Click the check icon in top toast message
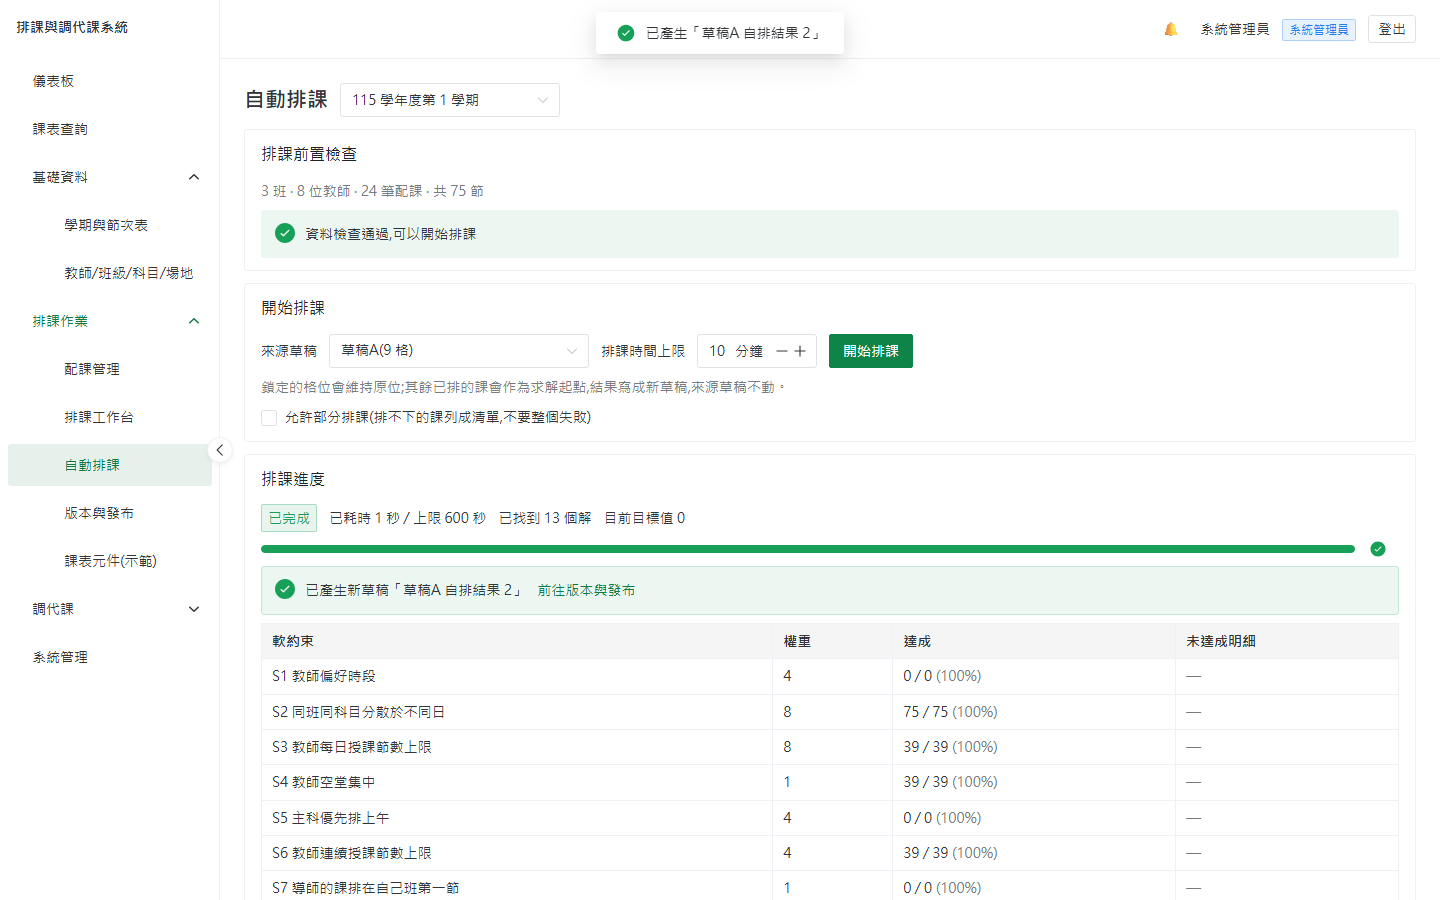Screen dimensions: 1440x900 (626, 33)
